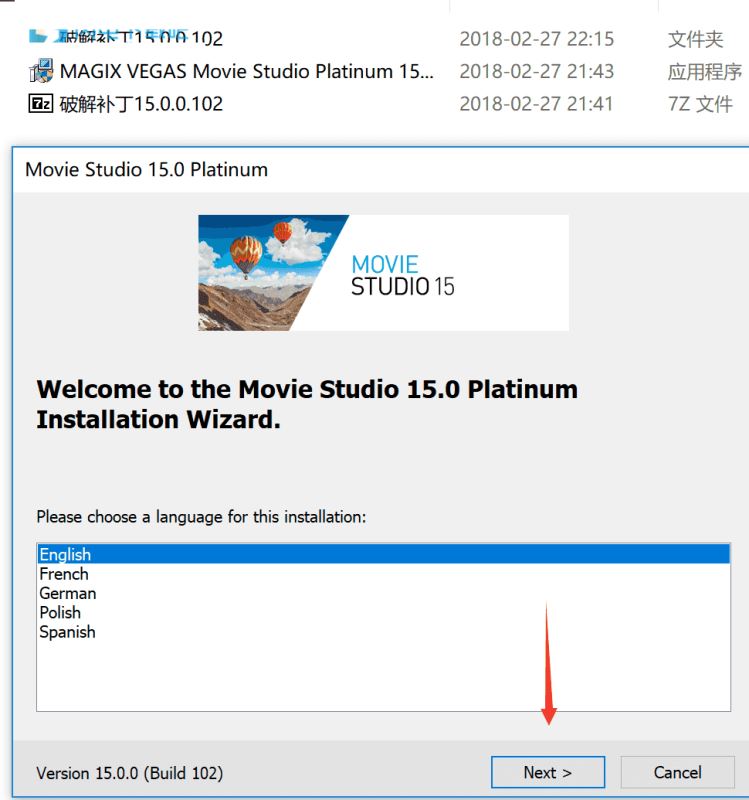The image size is (749, 800).
Task: Click the 7z archive file icon
Action: [x=40, y=104]
